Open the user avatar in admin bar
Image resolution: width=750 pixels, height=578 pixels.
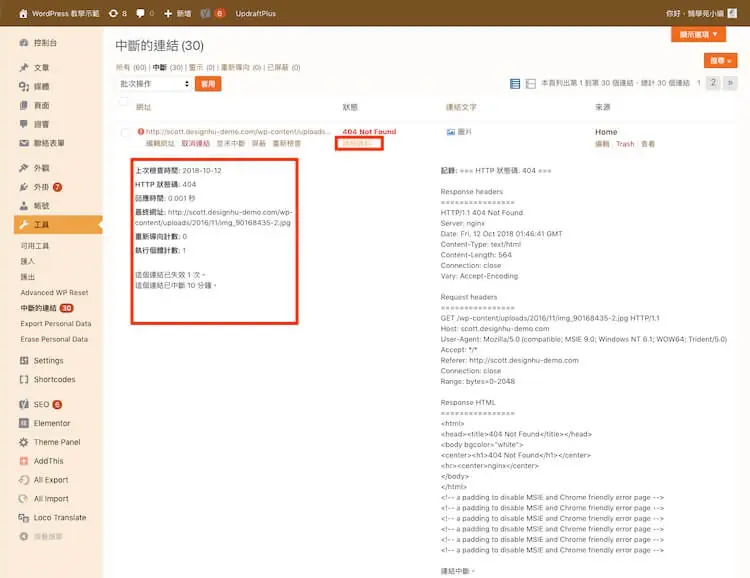tap(732, 13)
